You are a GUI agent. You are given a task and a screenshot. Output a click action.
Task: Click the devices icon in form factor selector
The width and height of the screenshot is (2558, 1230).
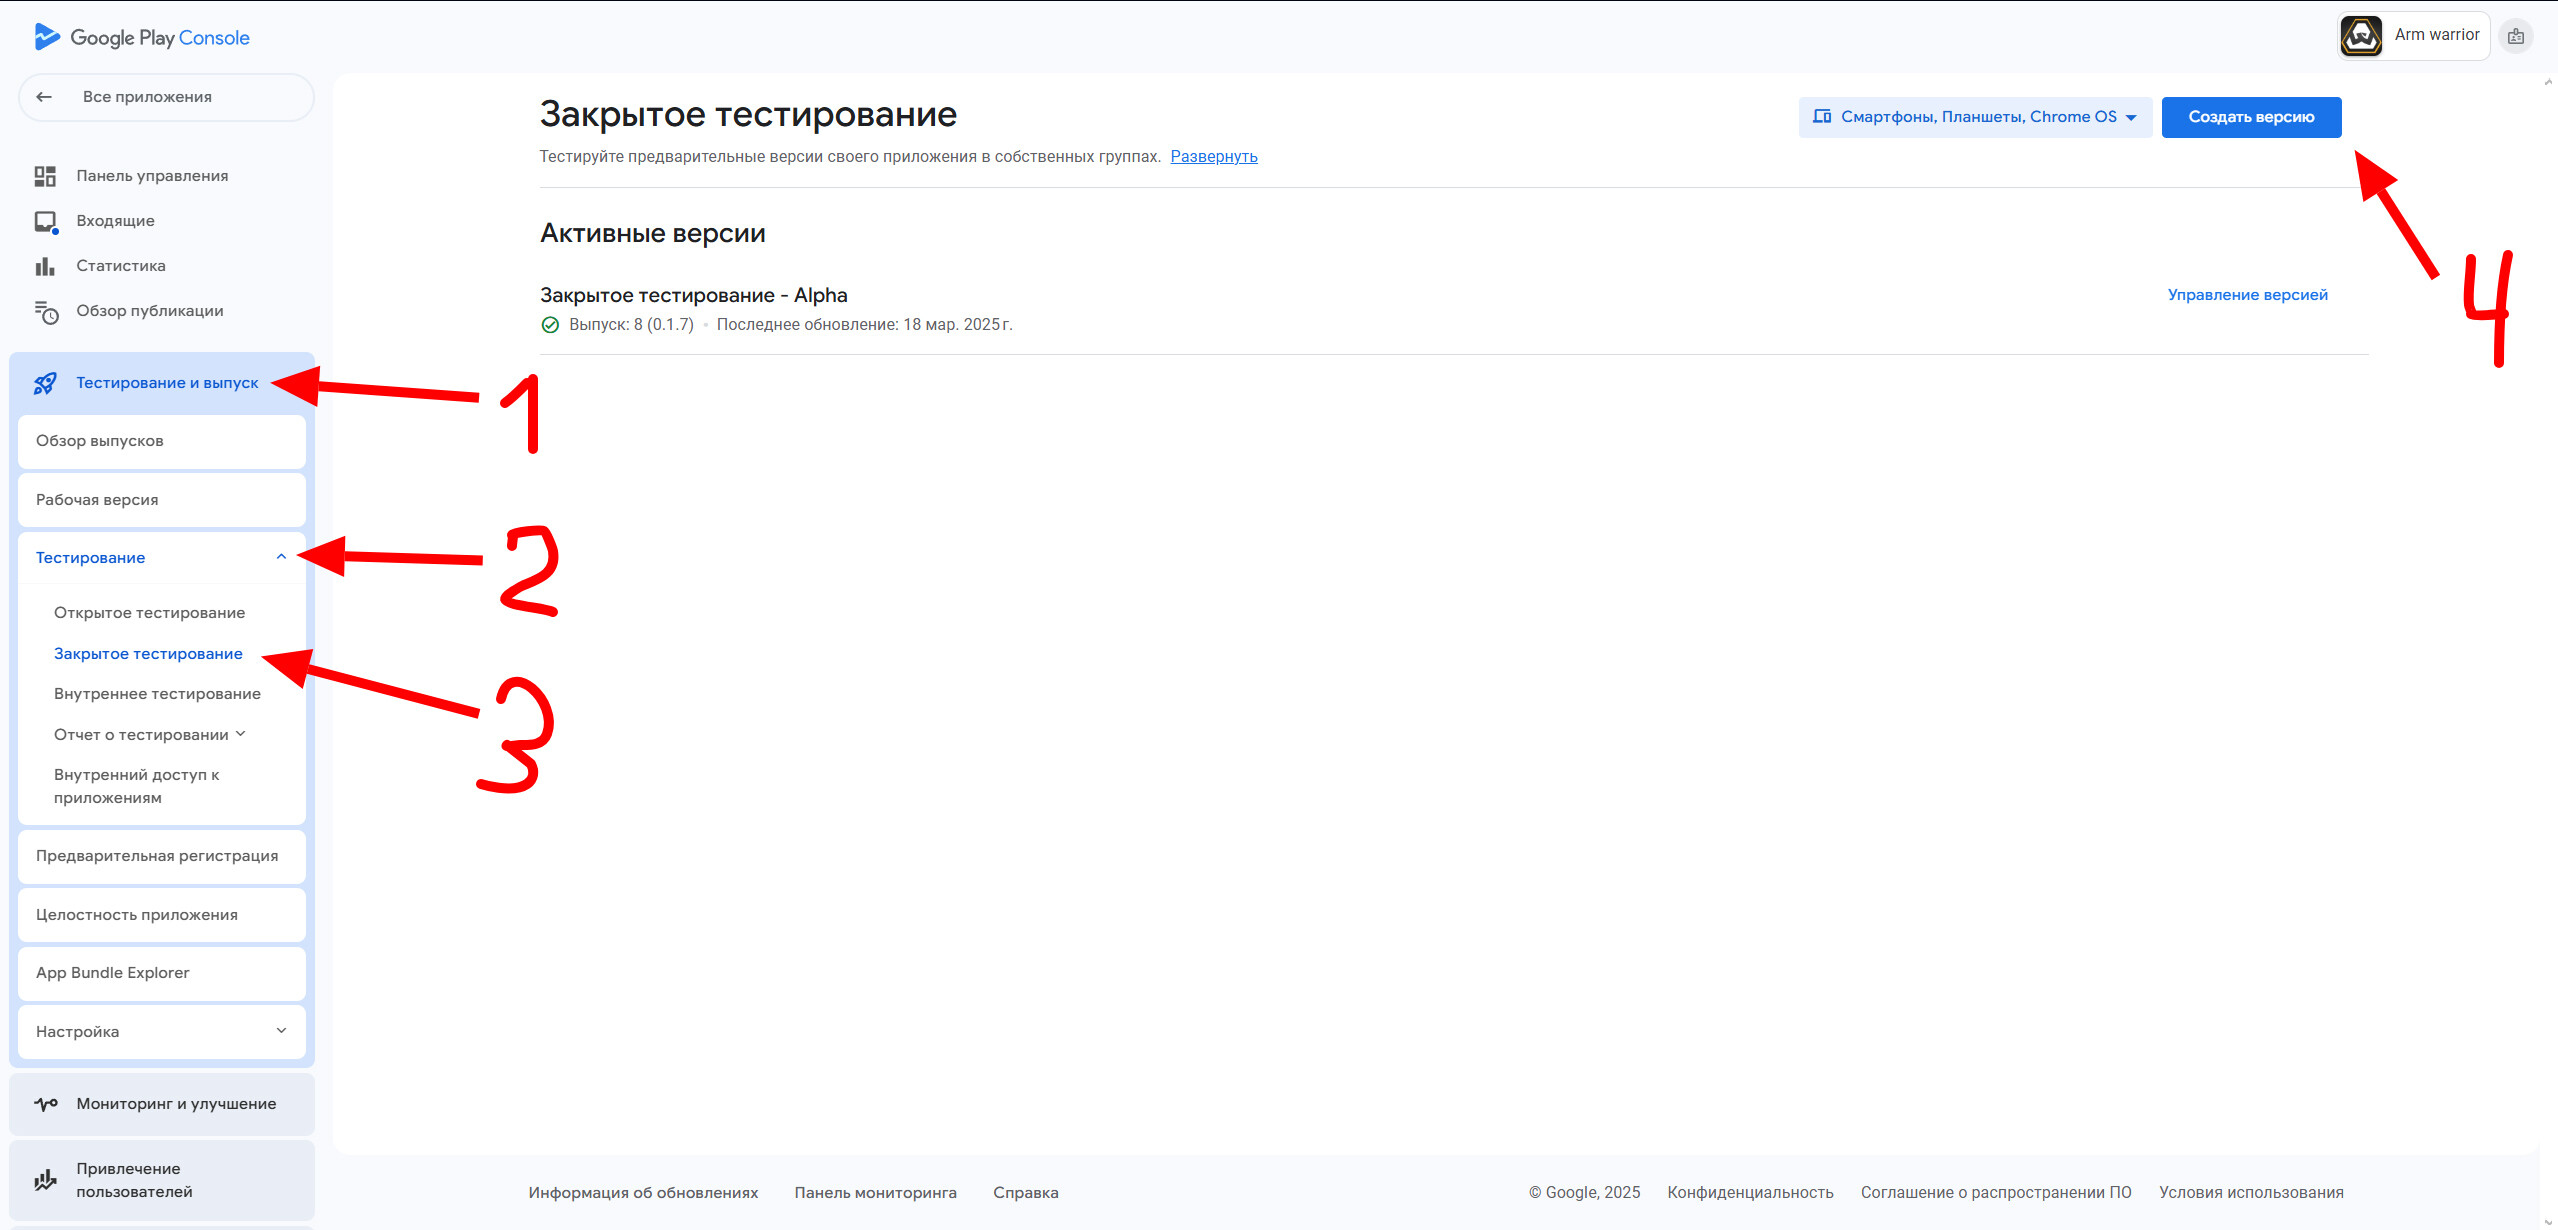pyautogui.click(x=1822, y=117)
